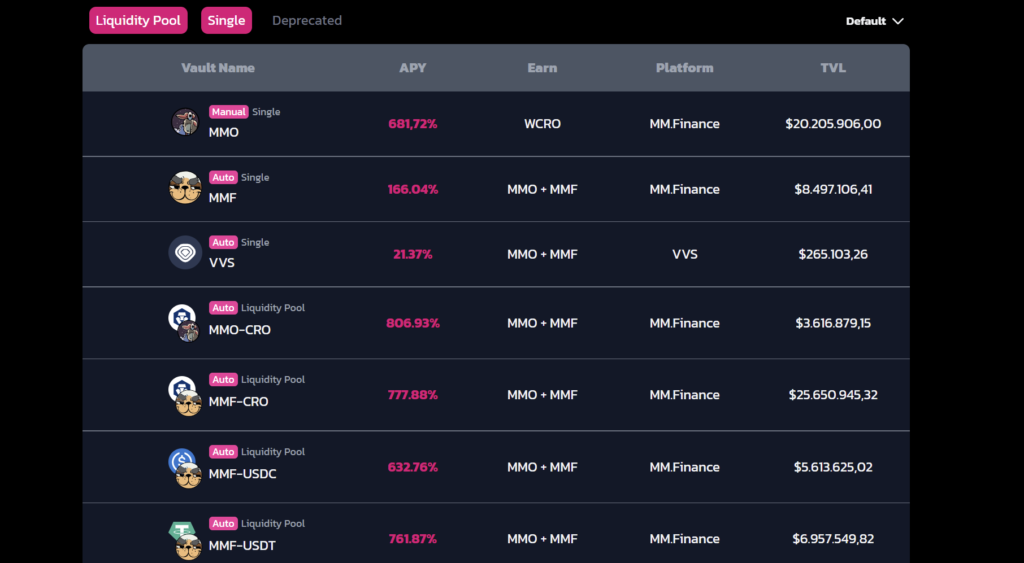Image resolution: width=1024 pixels, height=563 pixels.
Task: Select the 806.93% APY value
Action: pyautogui.click(x=412, y=323)
